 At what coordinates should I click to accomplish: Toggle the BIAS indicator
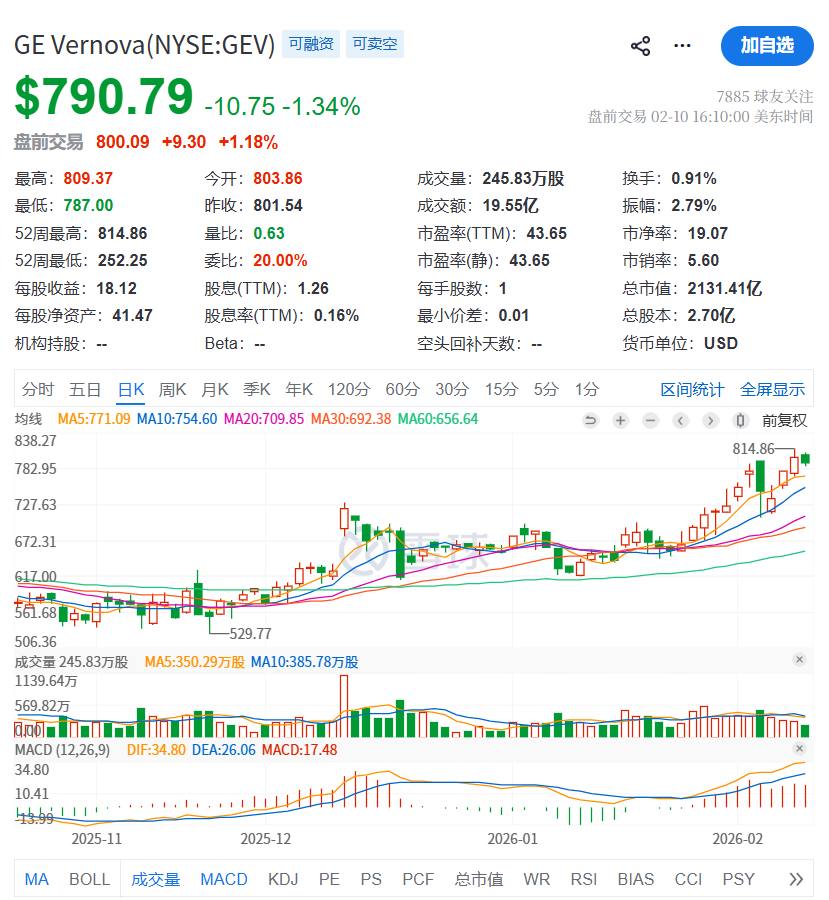coord(636,879)
